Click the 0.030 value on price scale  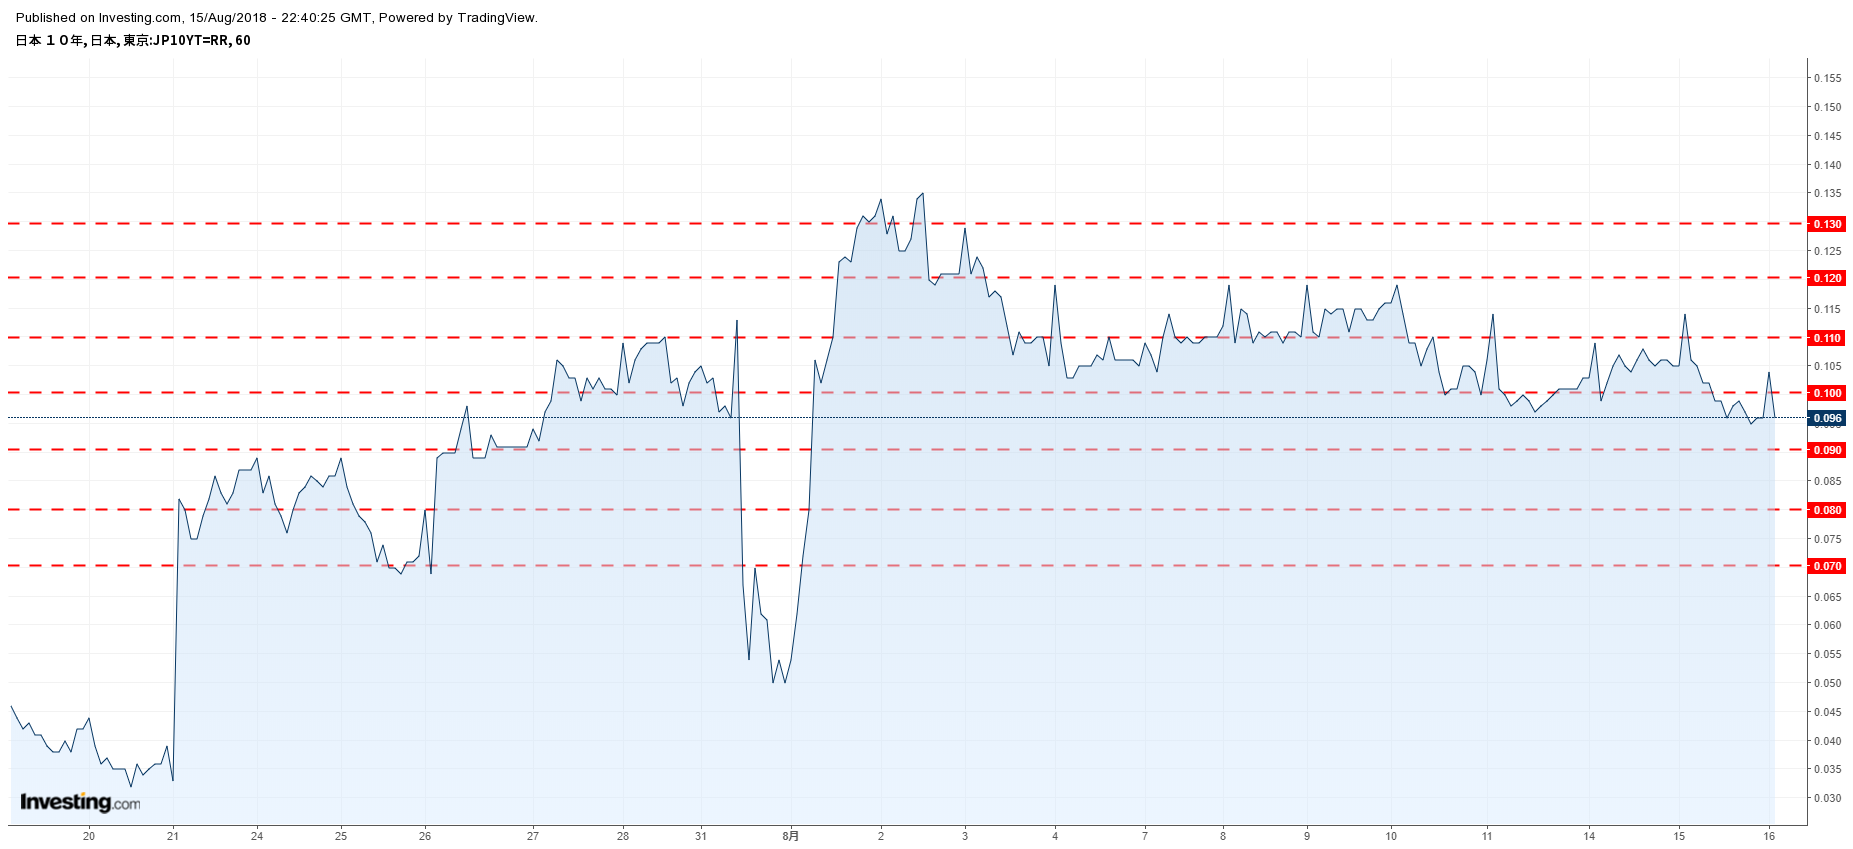pos(1827,798)
